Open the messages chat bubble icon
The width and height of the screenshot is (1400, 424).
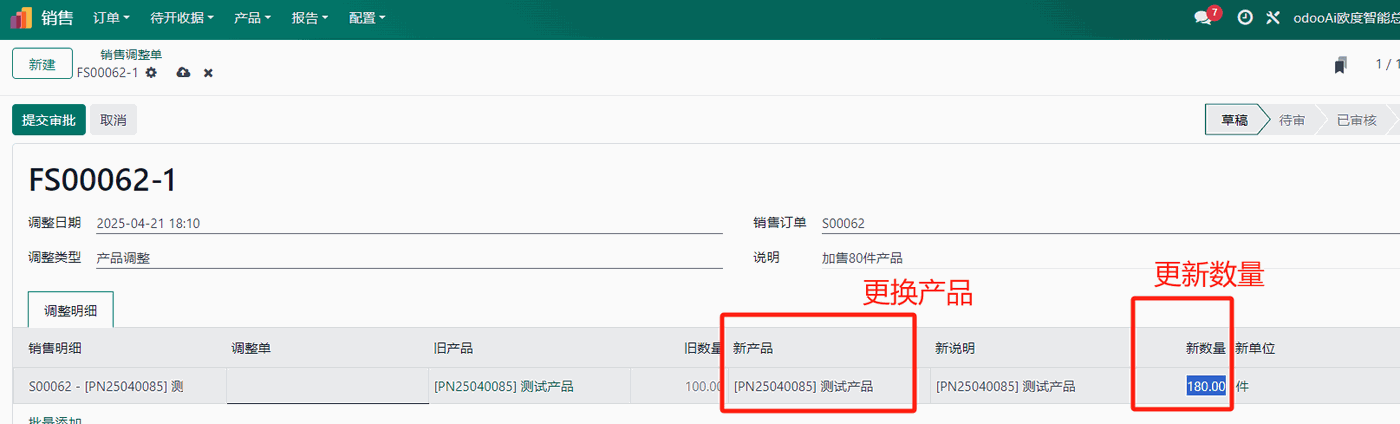tap(1203, 18)
